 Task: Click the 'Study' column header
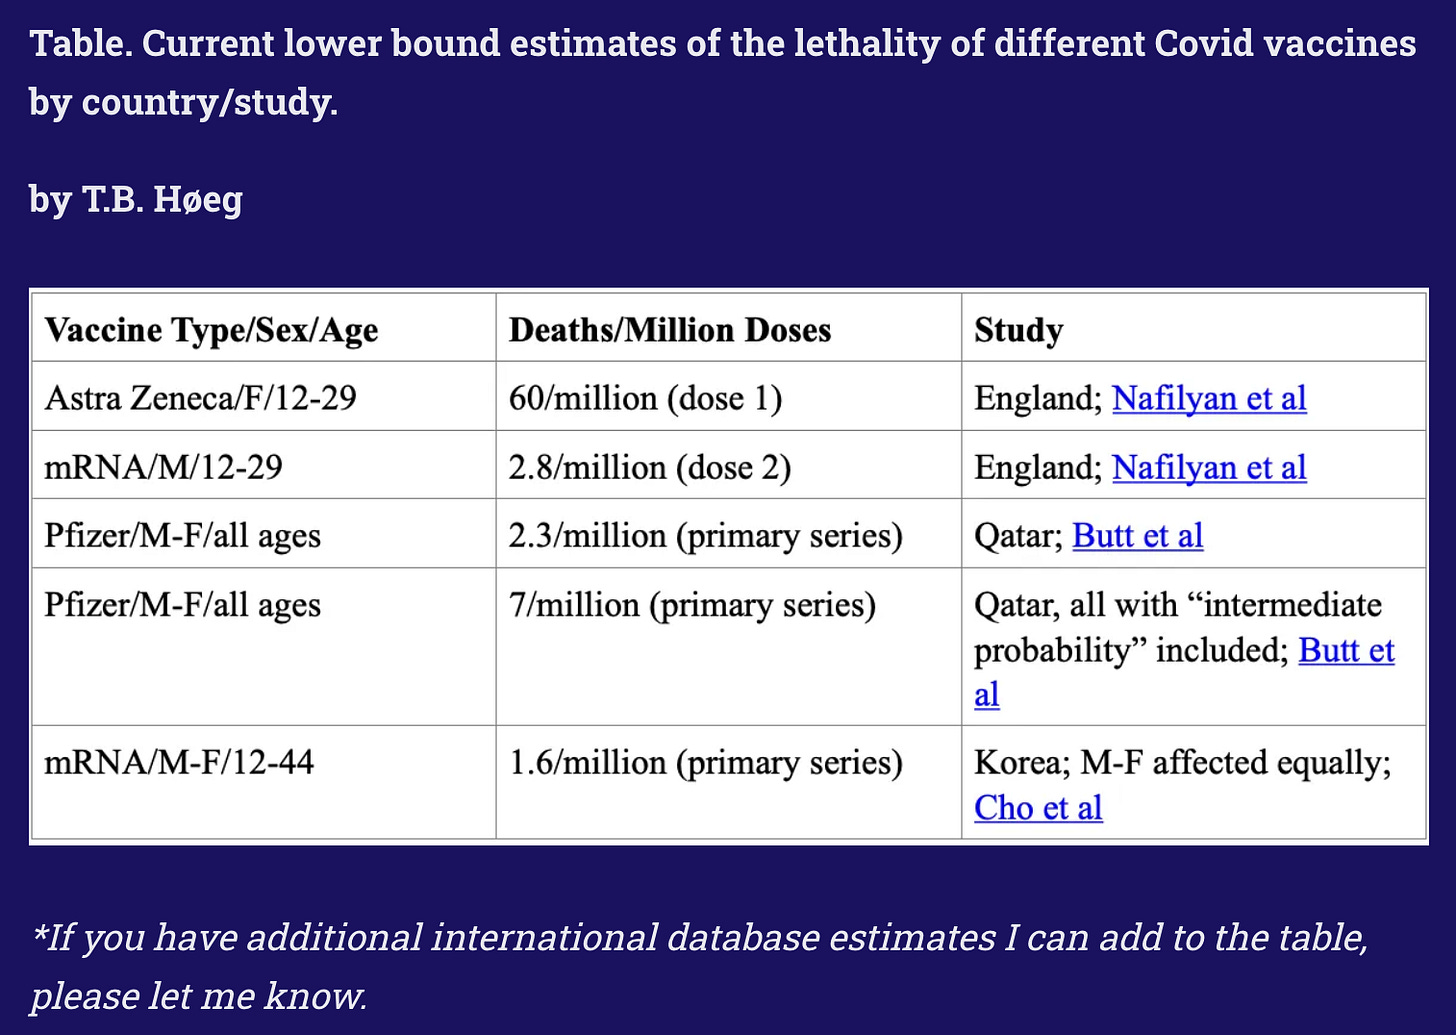pyautogui.click(x=1193, y=329)
